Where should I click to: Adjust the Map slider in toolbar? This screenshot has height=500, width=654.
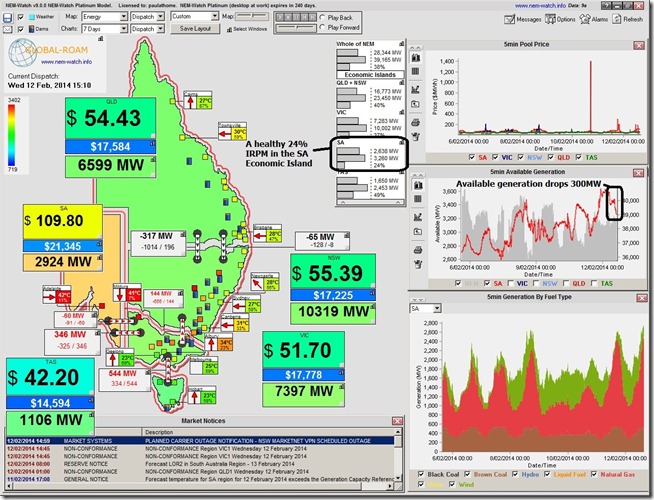(252, 17)
